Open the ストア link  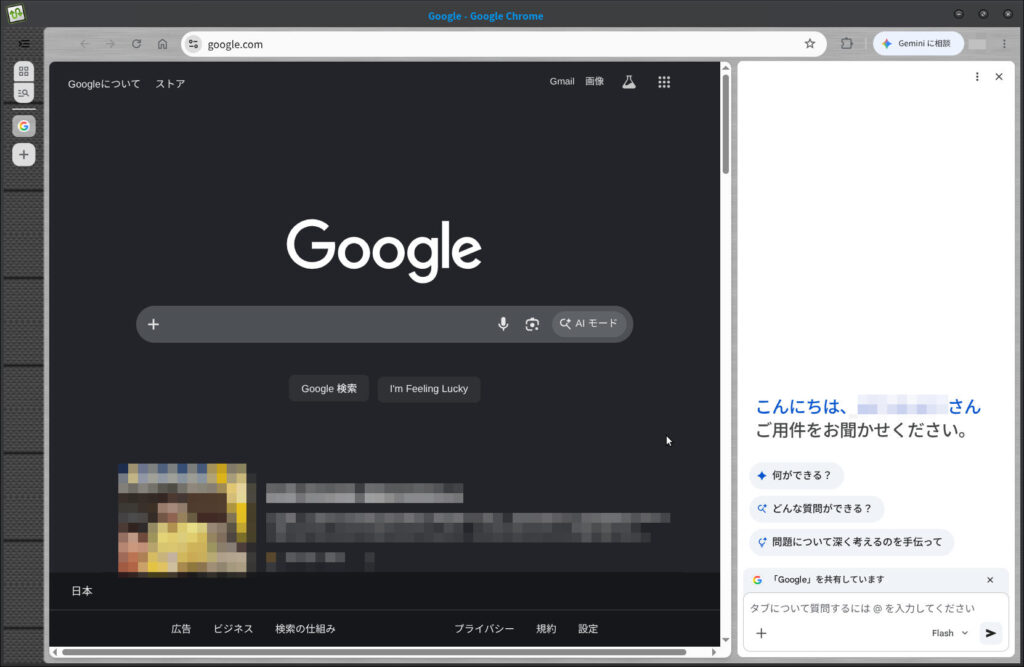(170, 84)
